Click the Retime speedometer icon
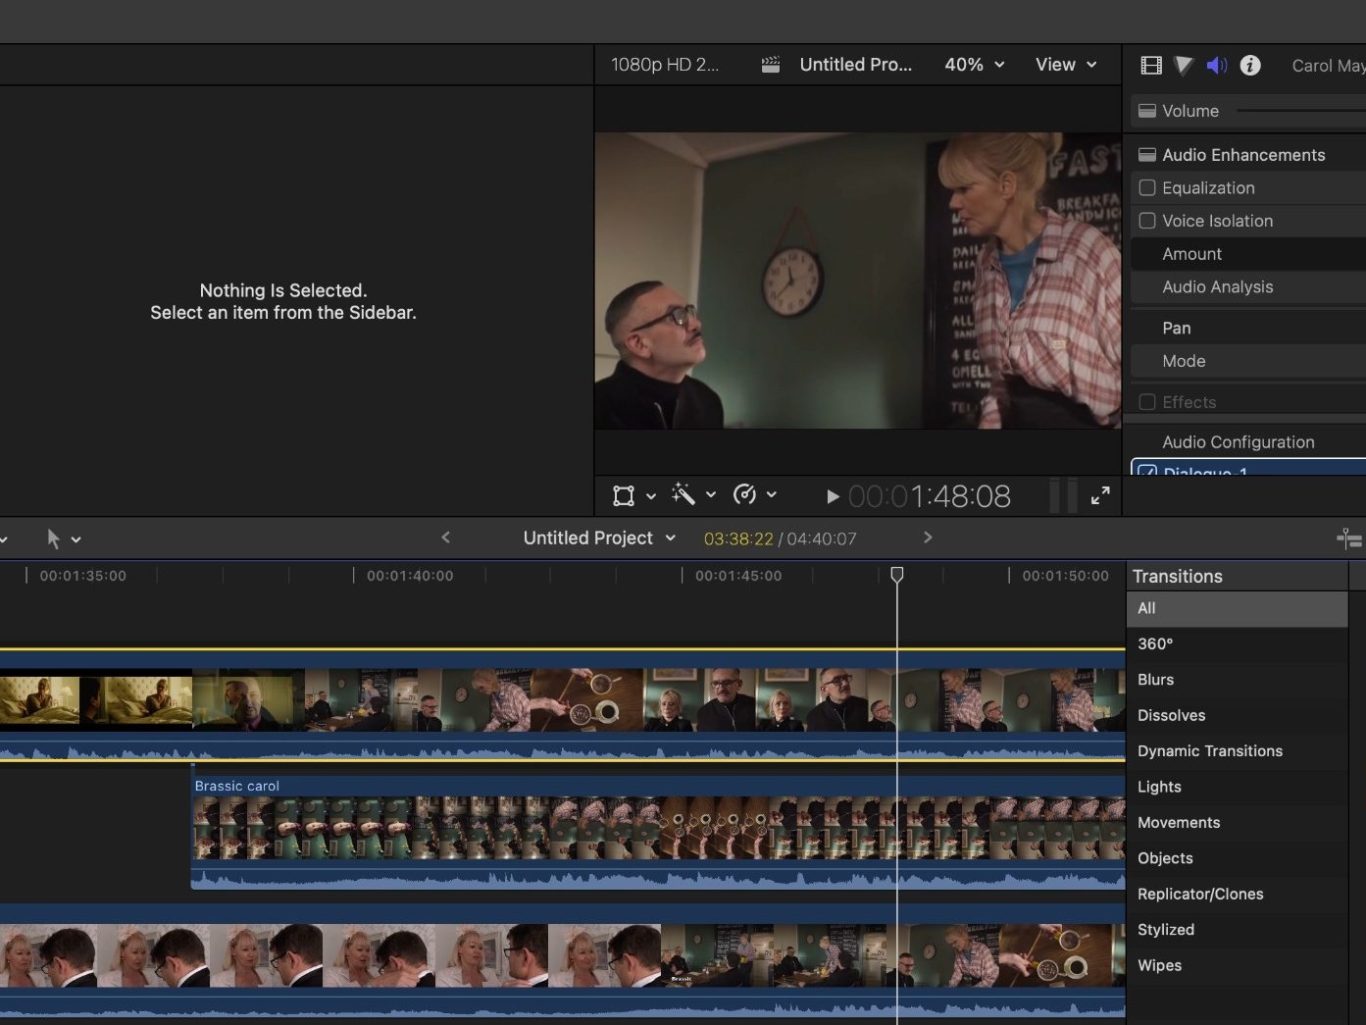The height and width of the screenshot is (1025, 1366). pos(744,494)
